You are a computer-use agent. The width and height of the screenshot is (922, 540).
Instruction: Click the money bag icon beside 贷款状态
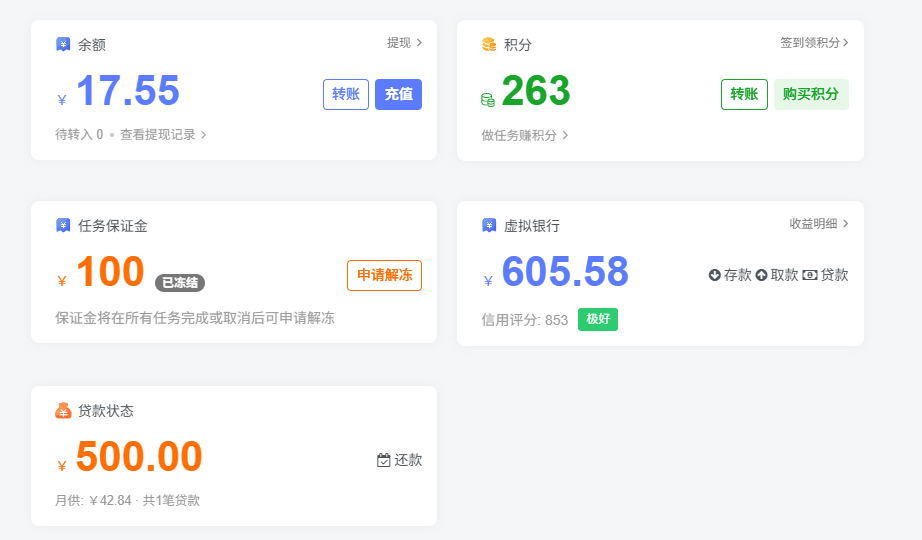63,410
